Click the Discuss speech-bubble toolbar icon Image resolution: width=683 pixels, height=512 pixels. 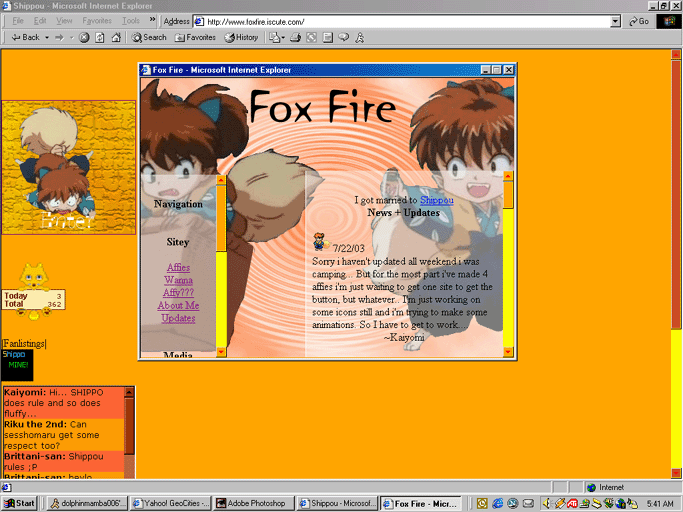tap(344, 37)
